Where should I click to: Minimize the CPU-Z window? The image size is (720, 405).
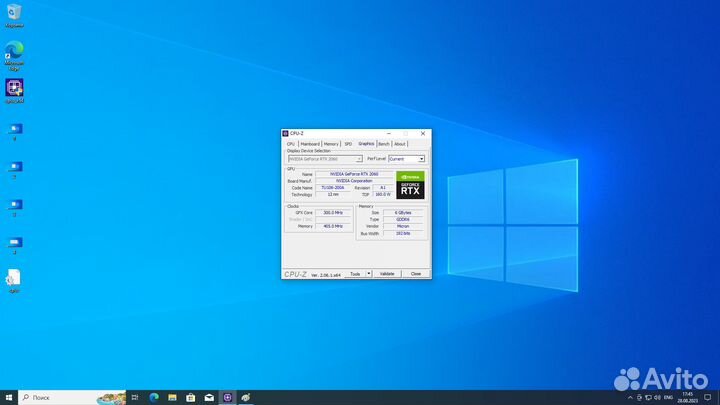tap(389, 134)
